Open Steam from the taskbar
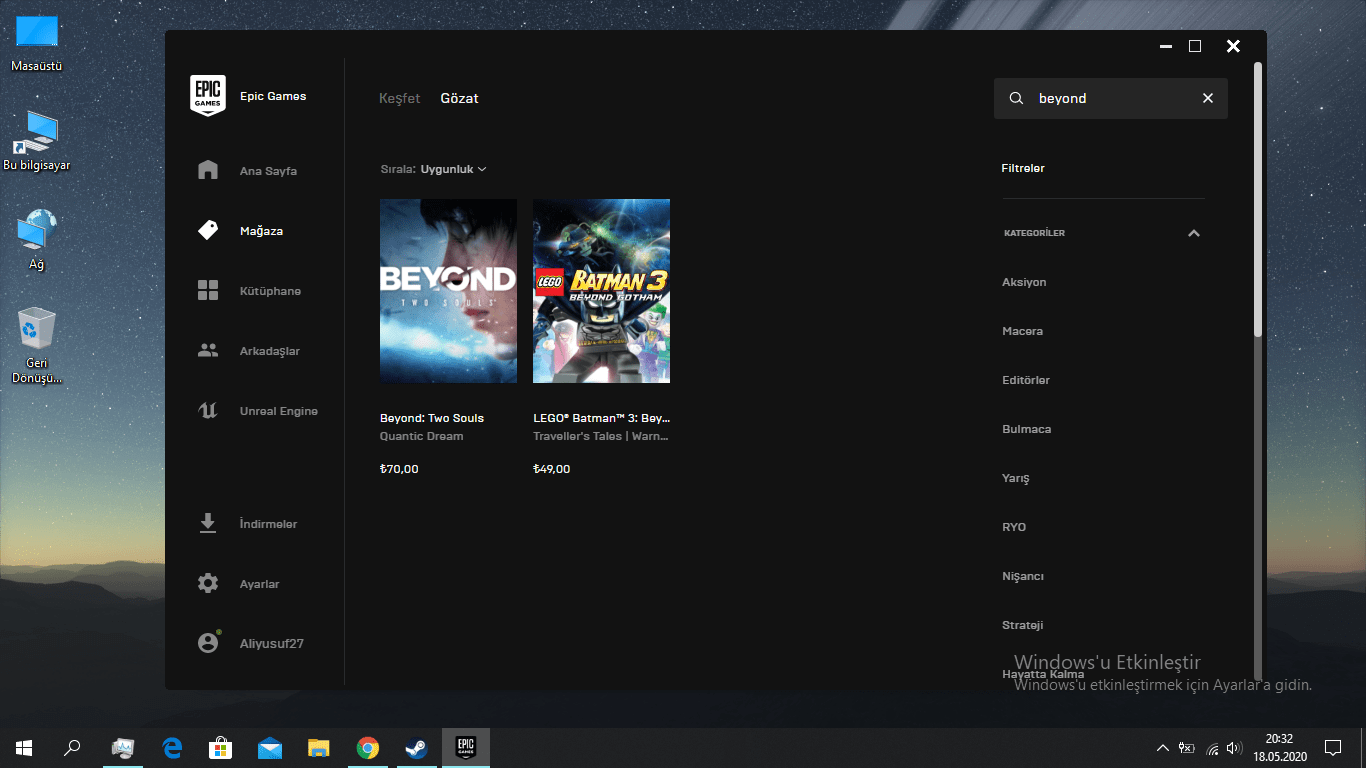The height and width of the screenshot is (768, 1366). point(417,747)
